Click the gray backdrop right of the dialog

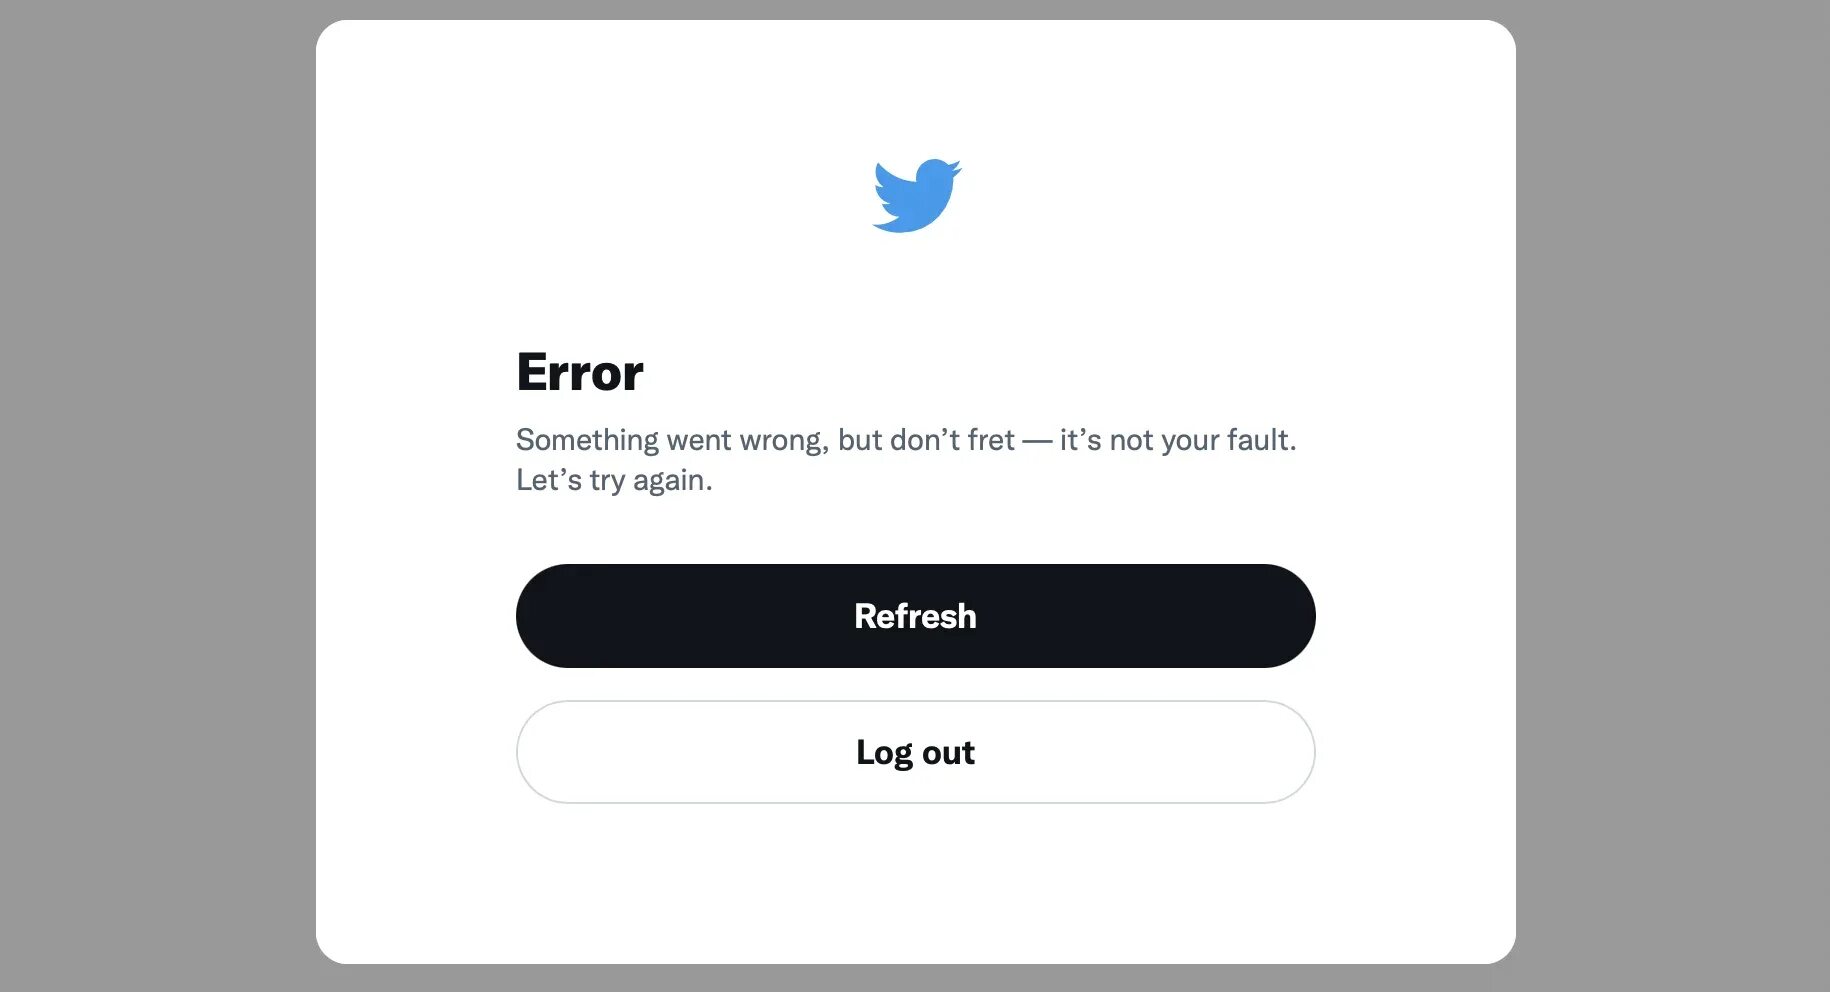point(1672,496)
